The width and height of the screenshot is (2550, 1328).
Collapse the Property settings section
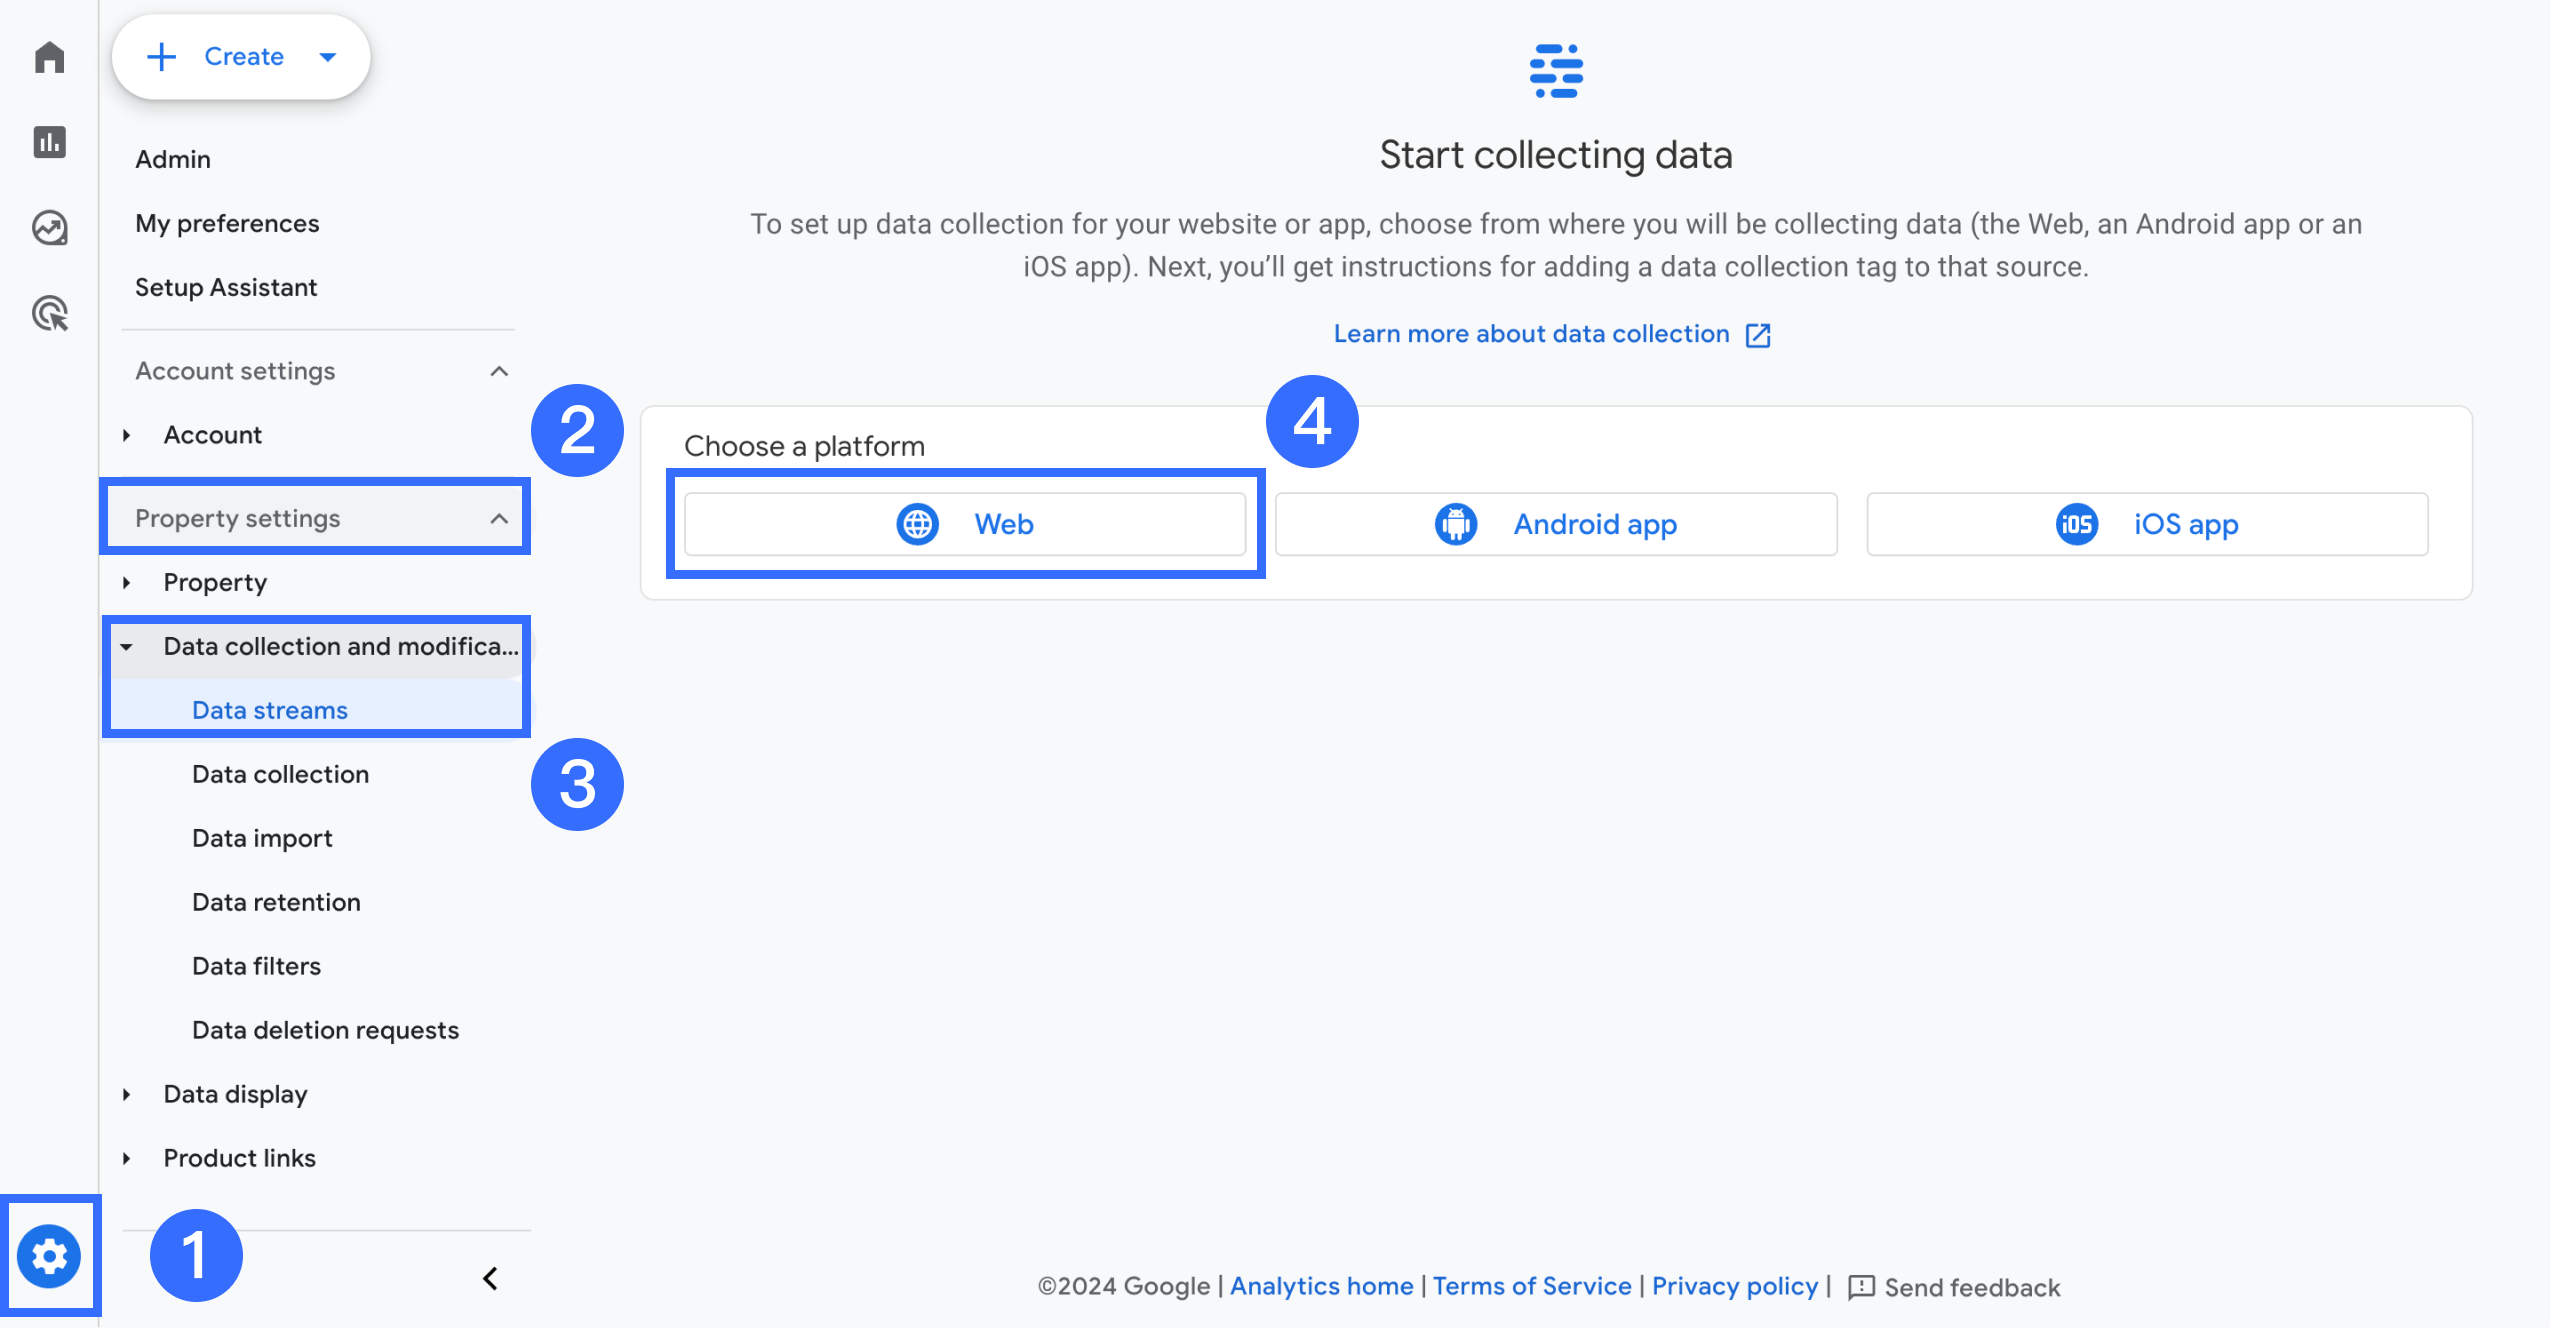pos(499,518)
